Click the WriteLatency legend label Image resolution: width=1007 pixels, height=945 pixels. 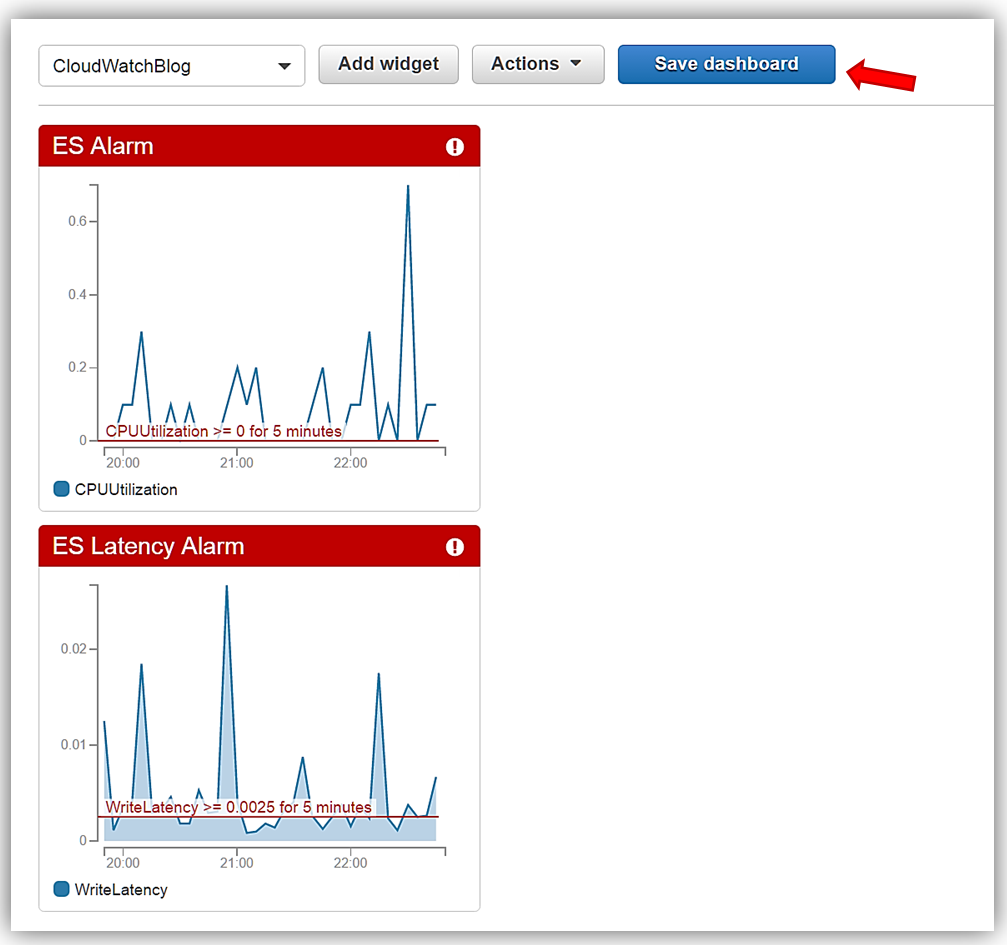pos(121,889)
